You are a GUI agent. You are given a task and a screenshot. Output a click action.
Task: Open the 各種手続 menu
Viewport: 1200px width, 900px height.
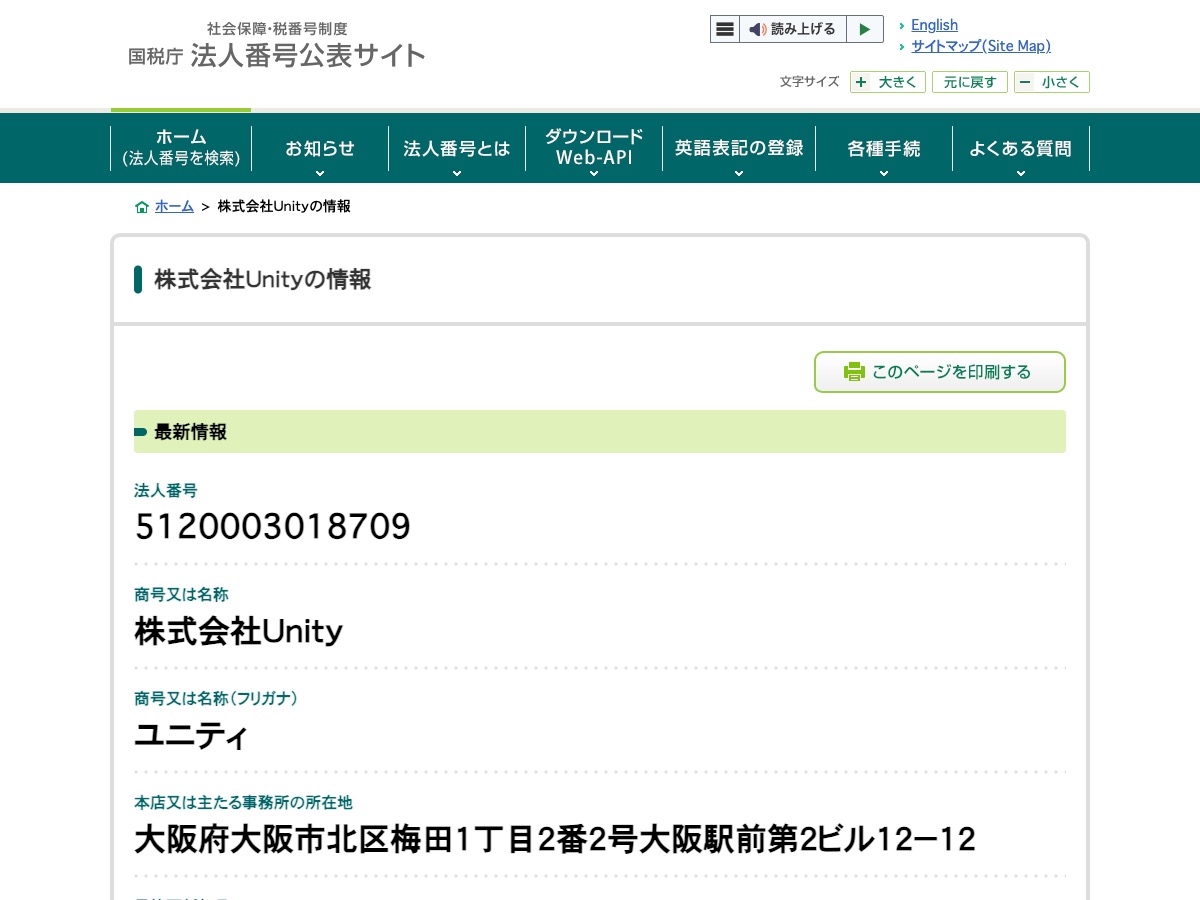pos(884,148)
